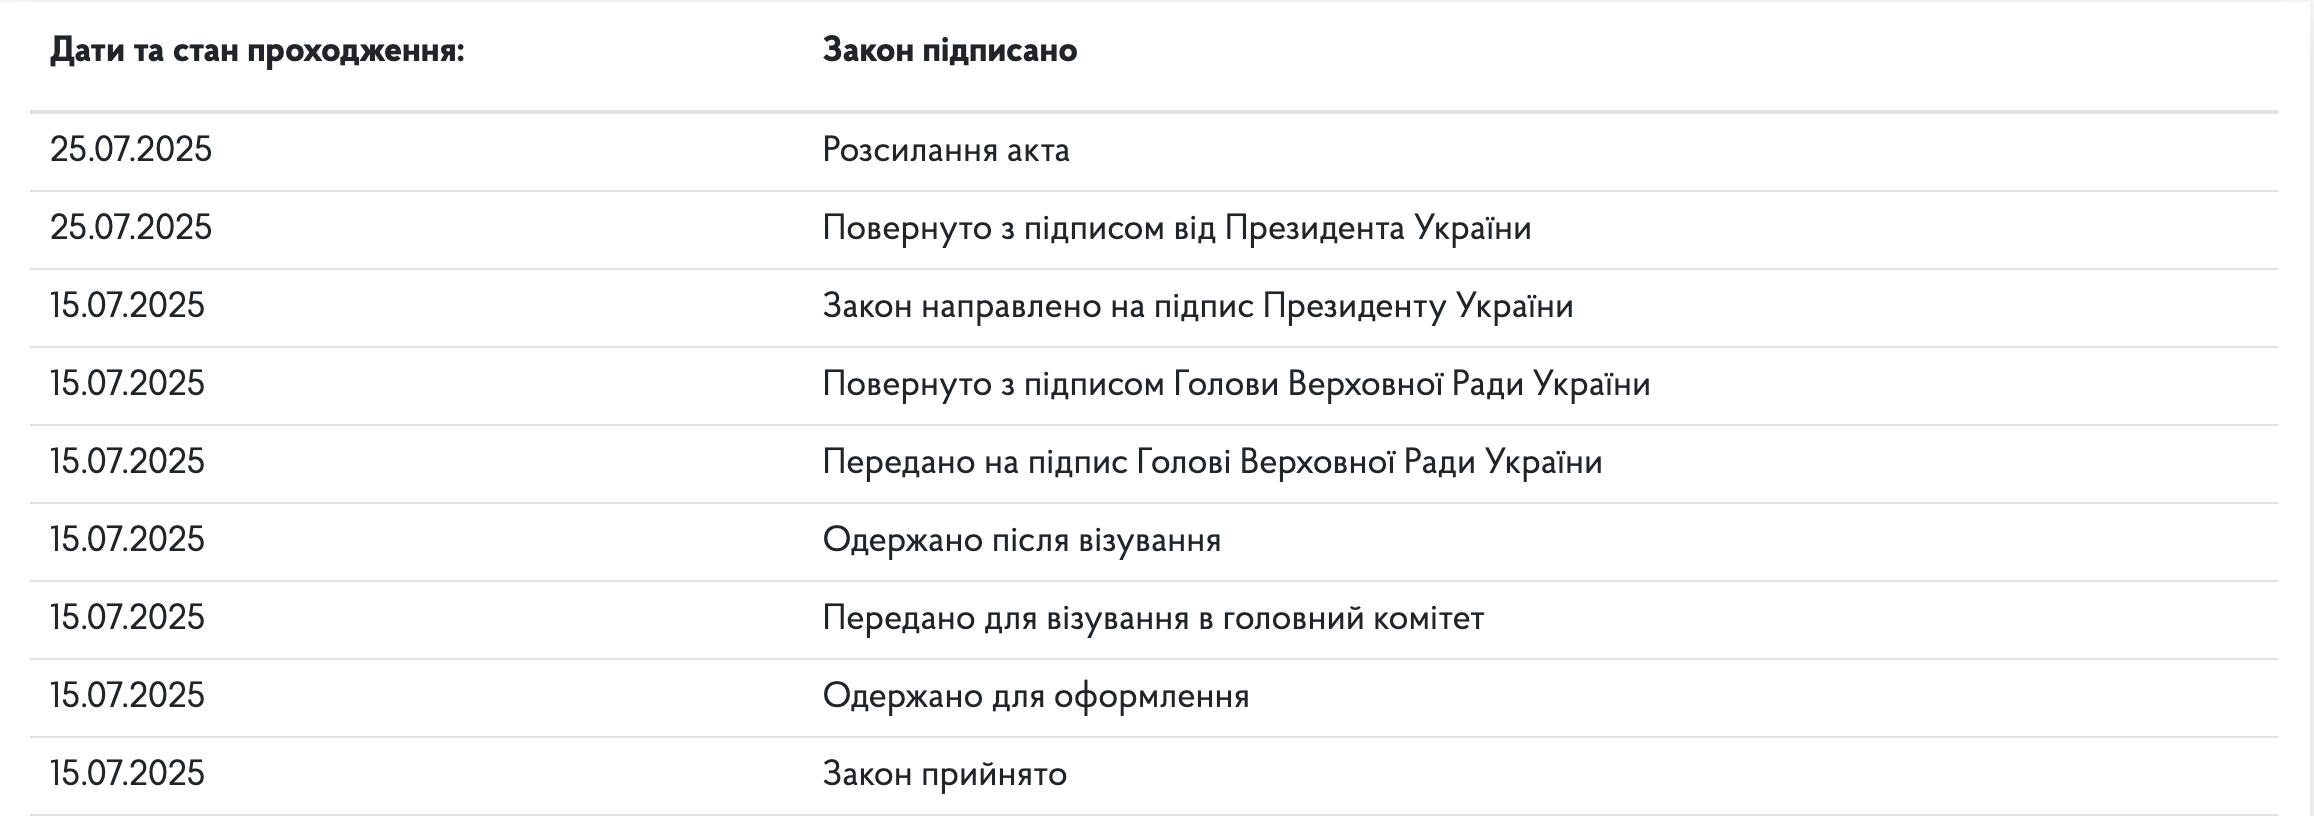
Task: Click date next to 'Повернуто з підписом від Президента'
Action: pos(131,228)
